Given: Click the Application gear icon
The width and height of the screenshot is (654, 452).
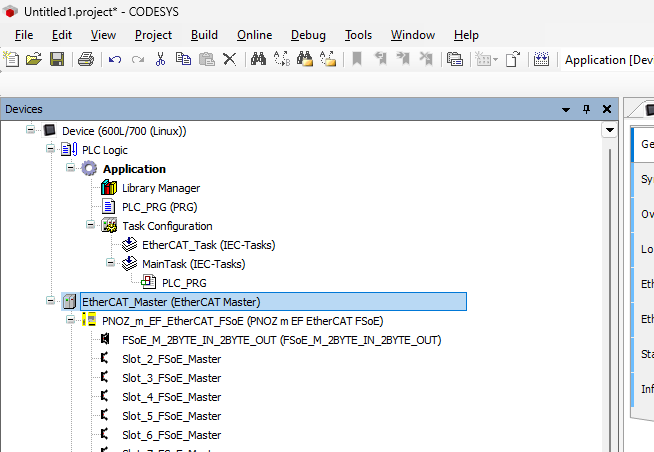Looking at the screenshot, I should coord(89,168).
